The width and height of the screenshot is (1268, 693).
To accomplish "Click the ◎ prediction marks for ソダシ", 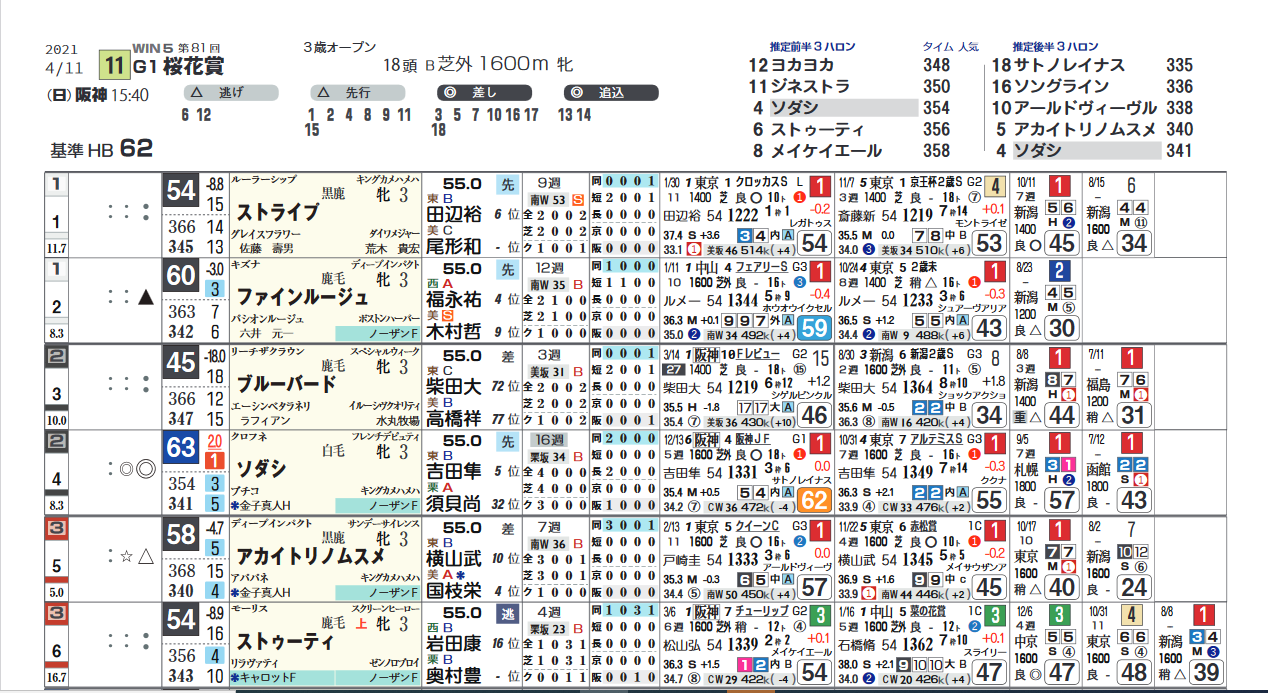I will pyautogui.click(x=137, y=469).
